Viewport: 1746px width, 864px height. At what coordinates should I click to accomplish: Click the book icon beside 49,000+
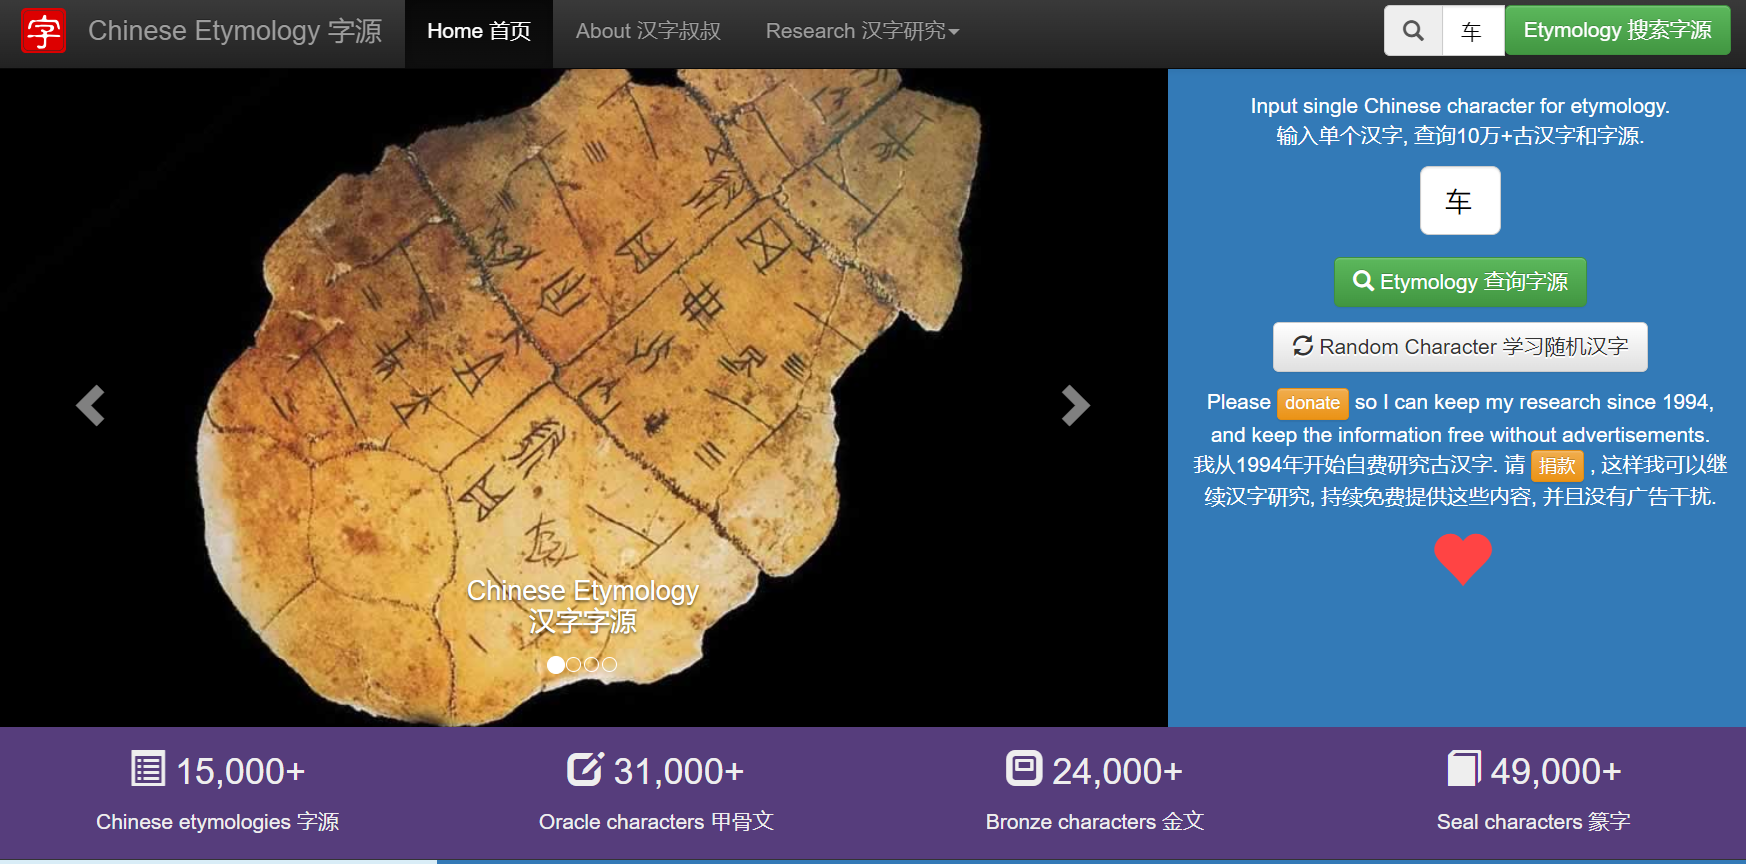[x=1464, y=769]
